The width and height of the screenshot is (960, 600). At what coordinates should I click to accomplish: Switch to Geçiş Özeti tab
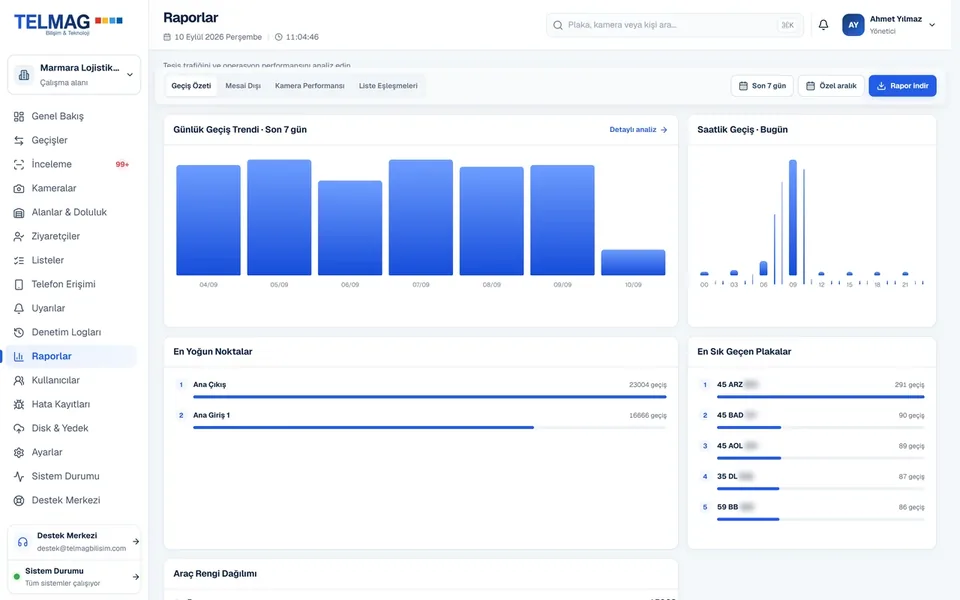[191, 86]
